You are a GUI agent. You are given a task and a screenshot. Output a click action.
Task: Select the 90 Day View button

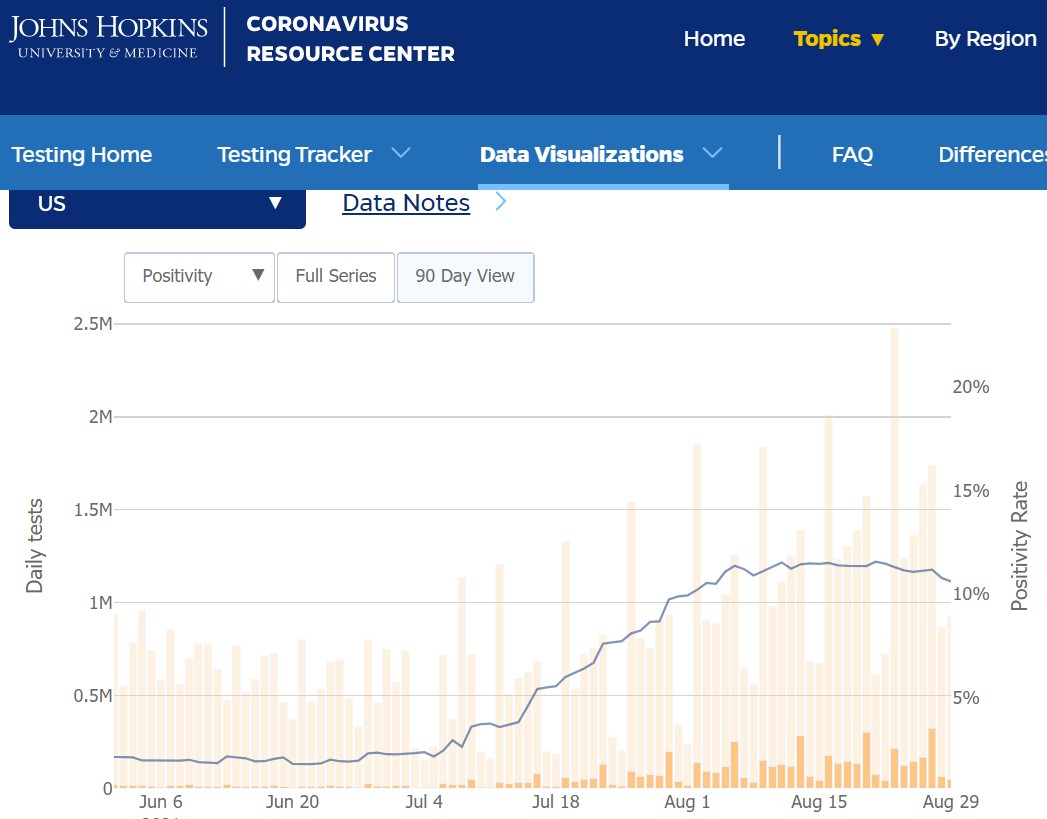[x=465, y=277]
